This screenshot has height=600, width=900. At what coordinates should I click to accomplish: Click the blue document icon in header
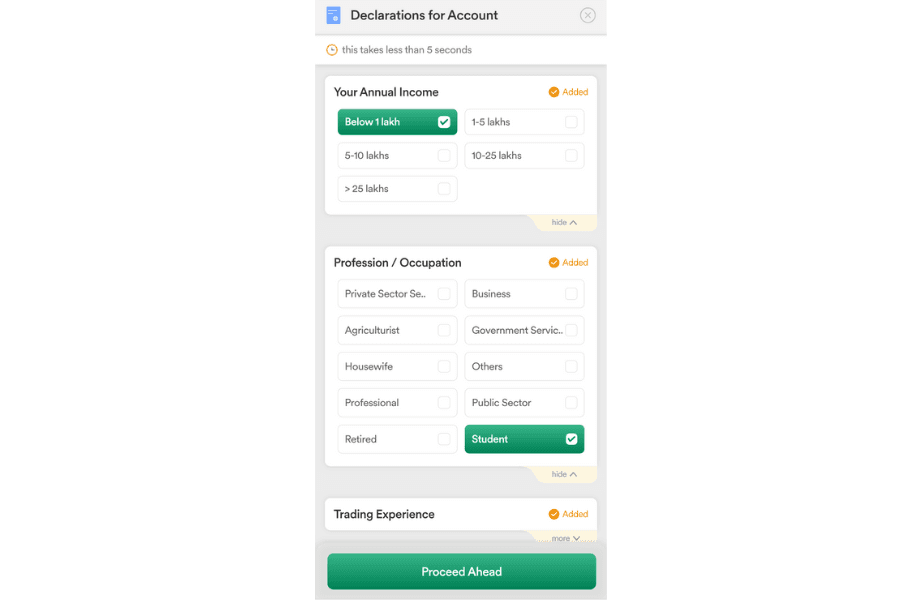pos(333,16)
